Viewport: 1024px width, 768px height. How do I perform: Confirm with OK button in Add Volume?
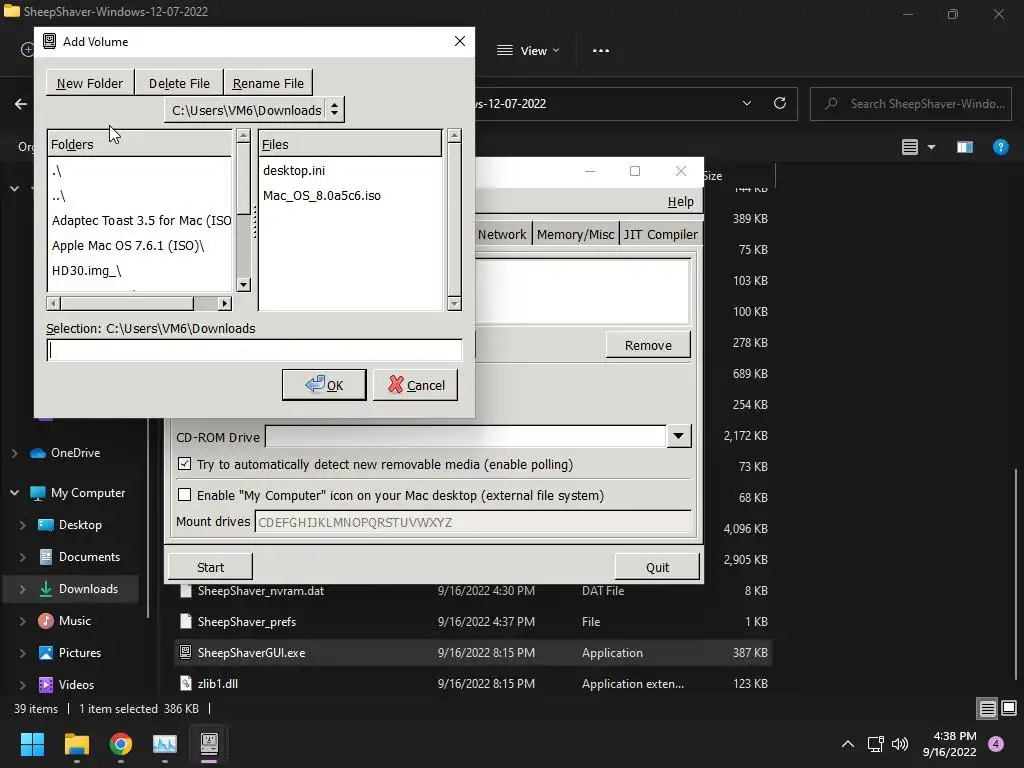click(324, 385)
